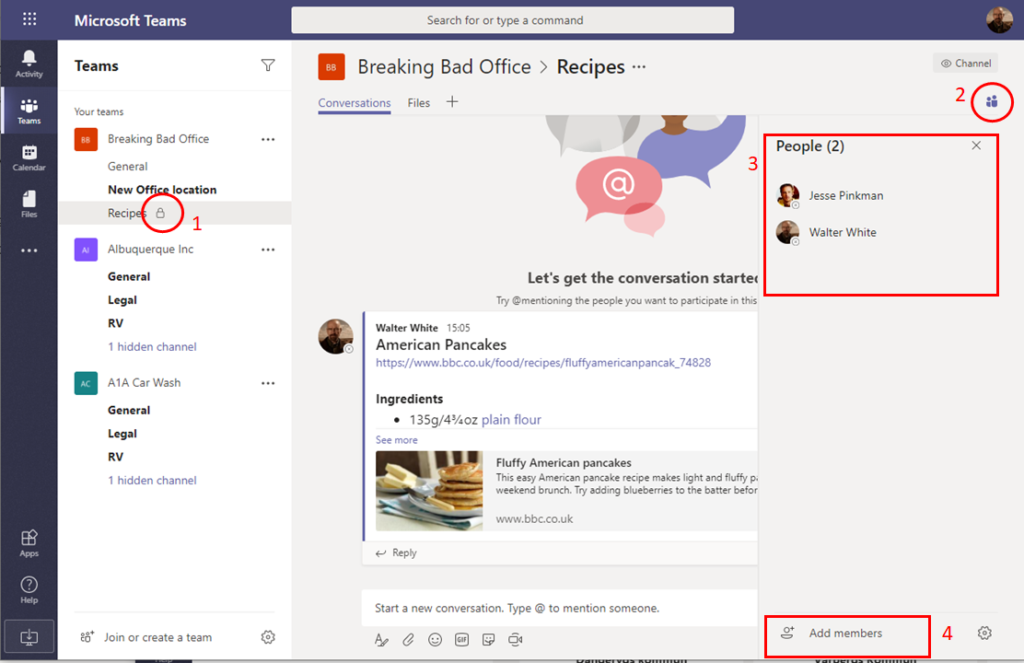Open more apps ellipsis in left rail

29,250
